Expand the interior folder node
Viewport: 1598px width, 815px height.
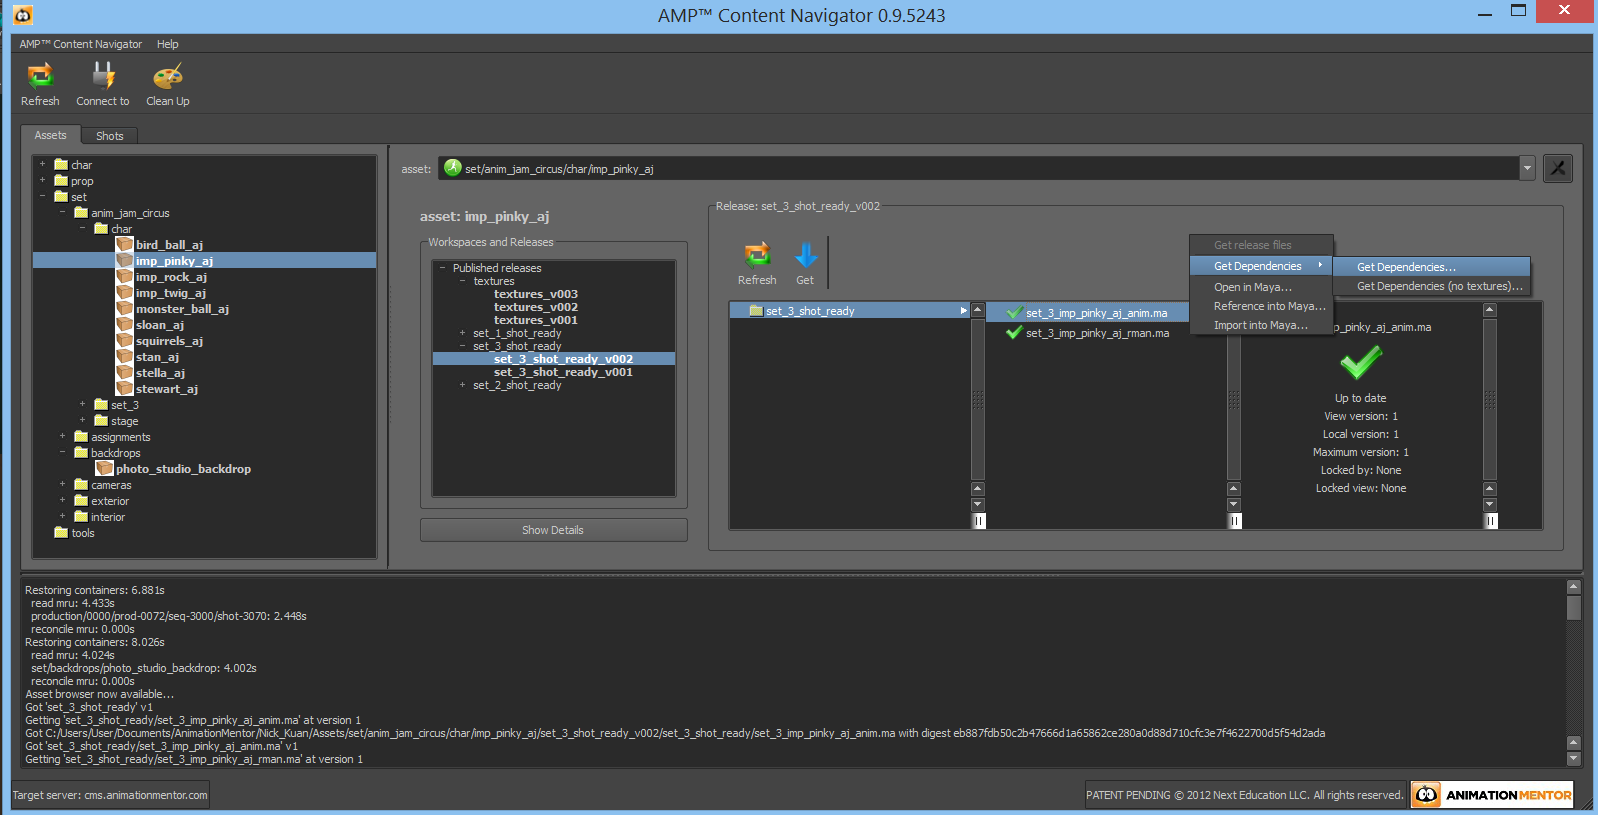tap(62, 516)
